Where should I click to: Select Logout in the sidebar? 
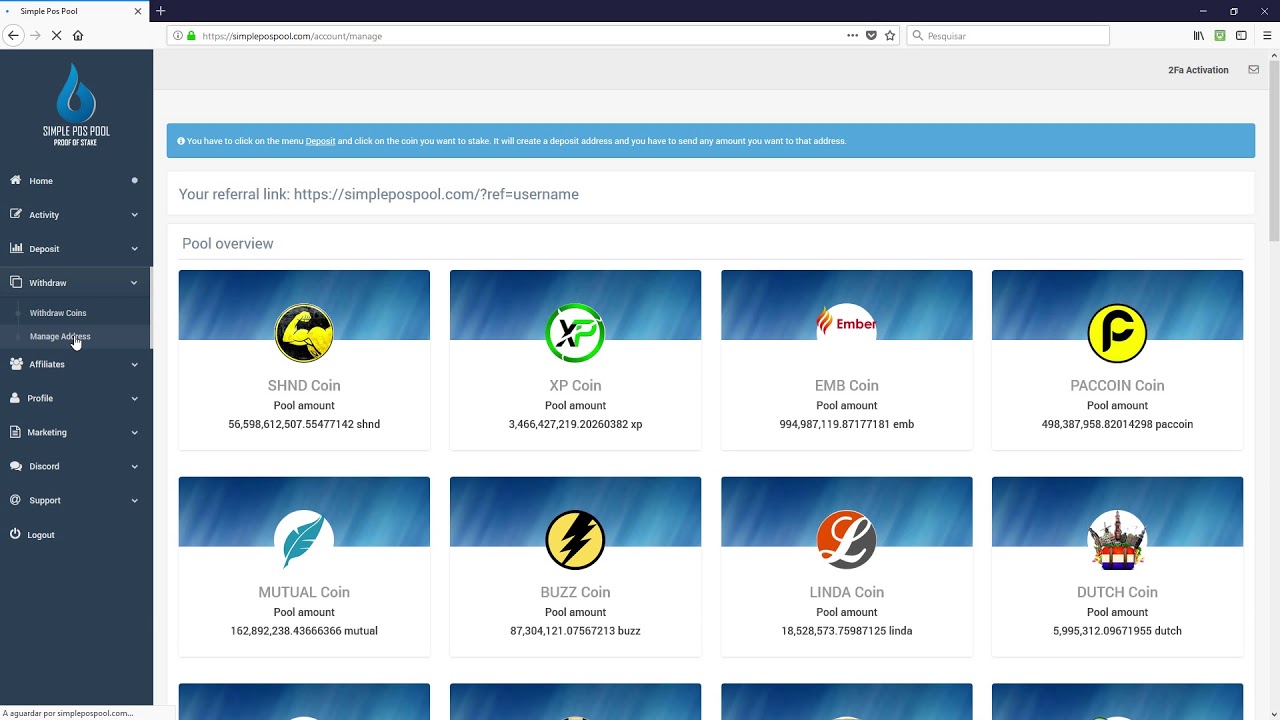pos(75,534)
